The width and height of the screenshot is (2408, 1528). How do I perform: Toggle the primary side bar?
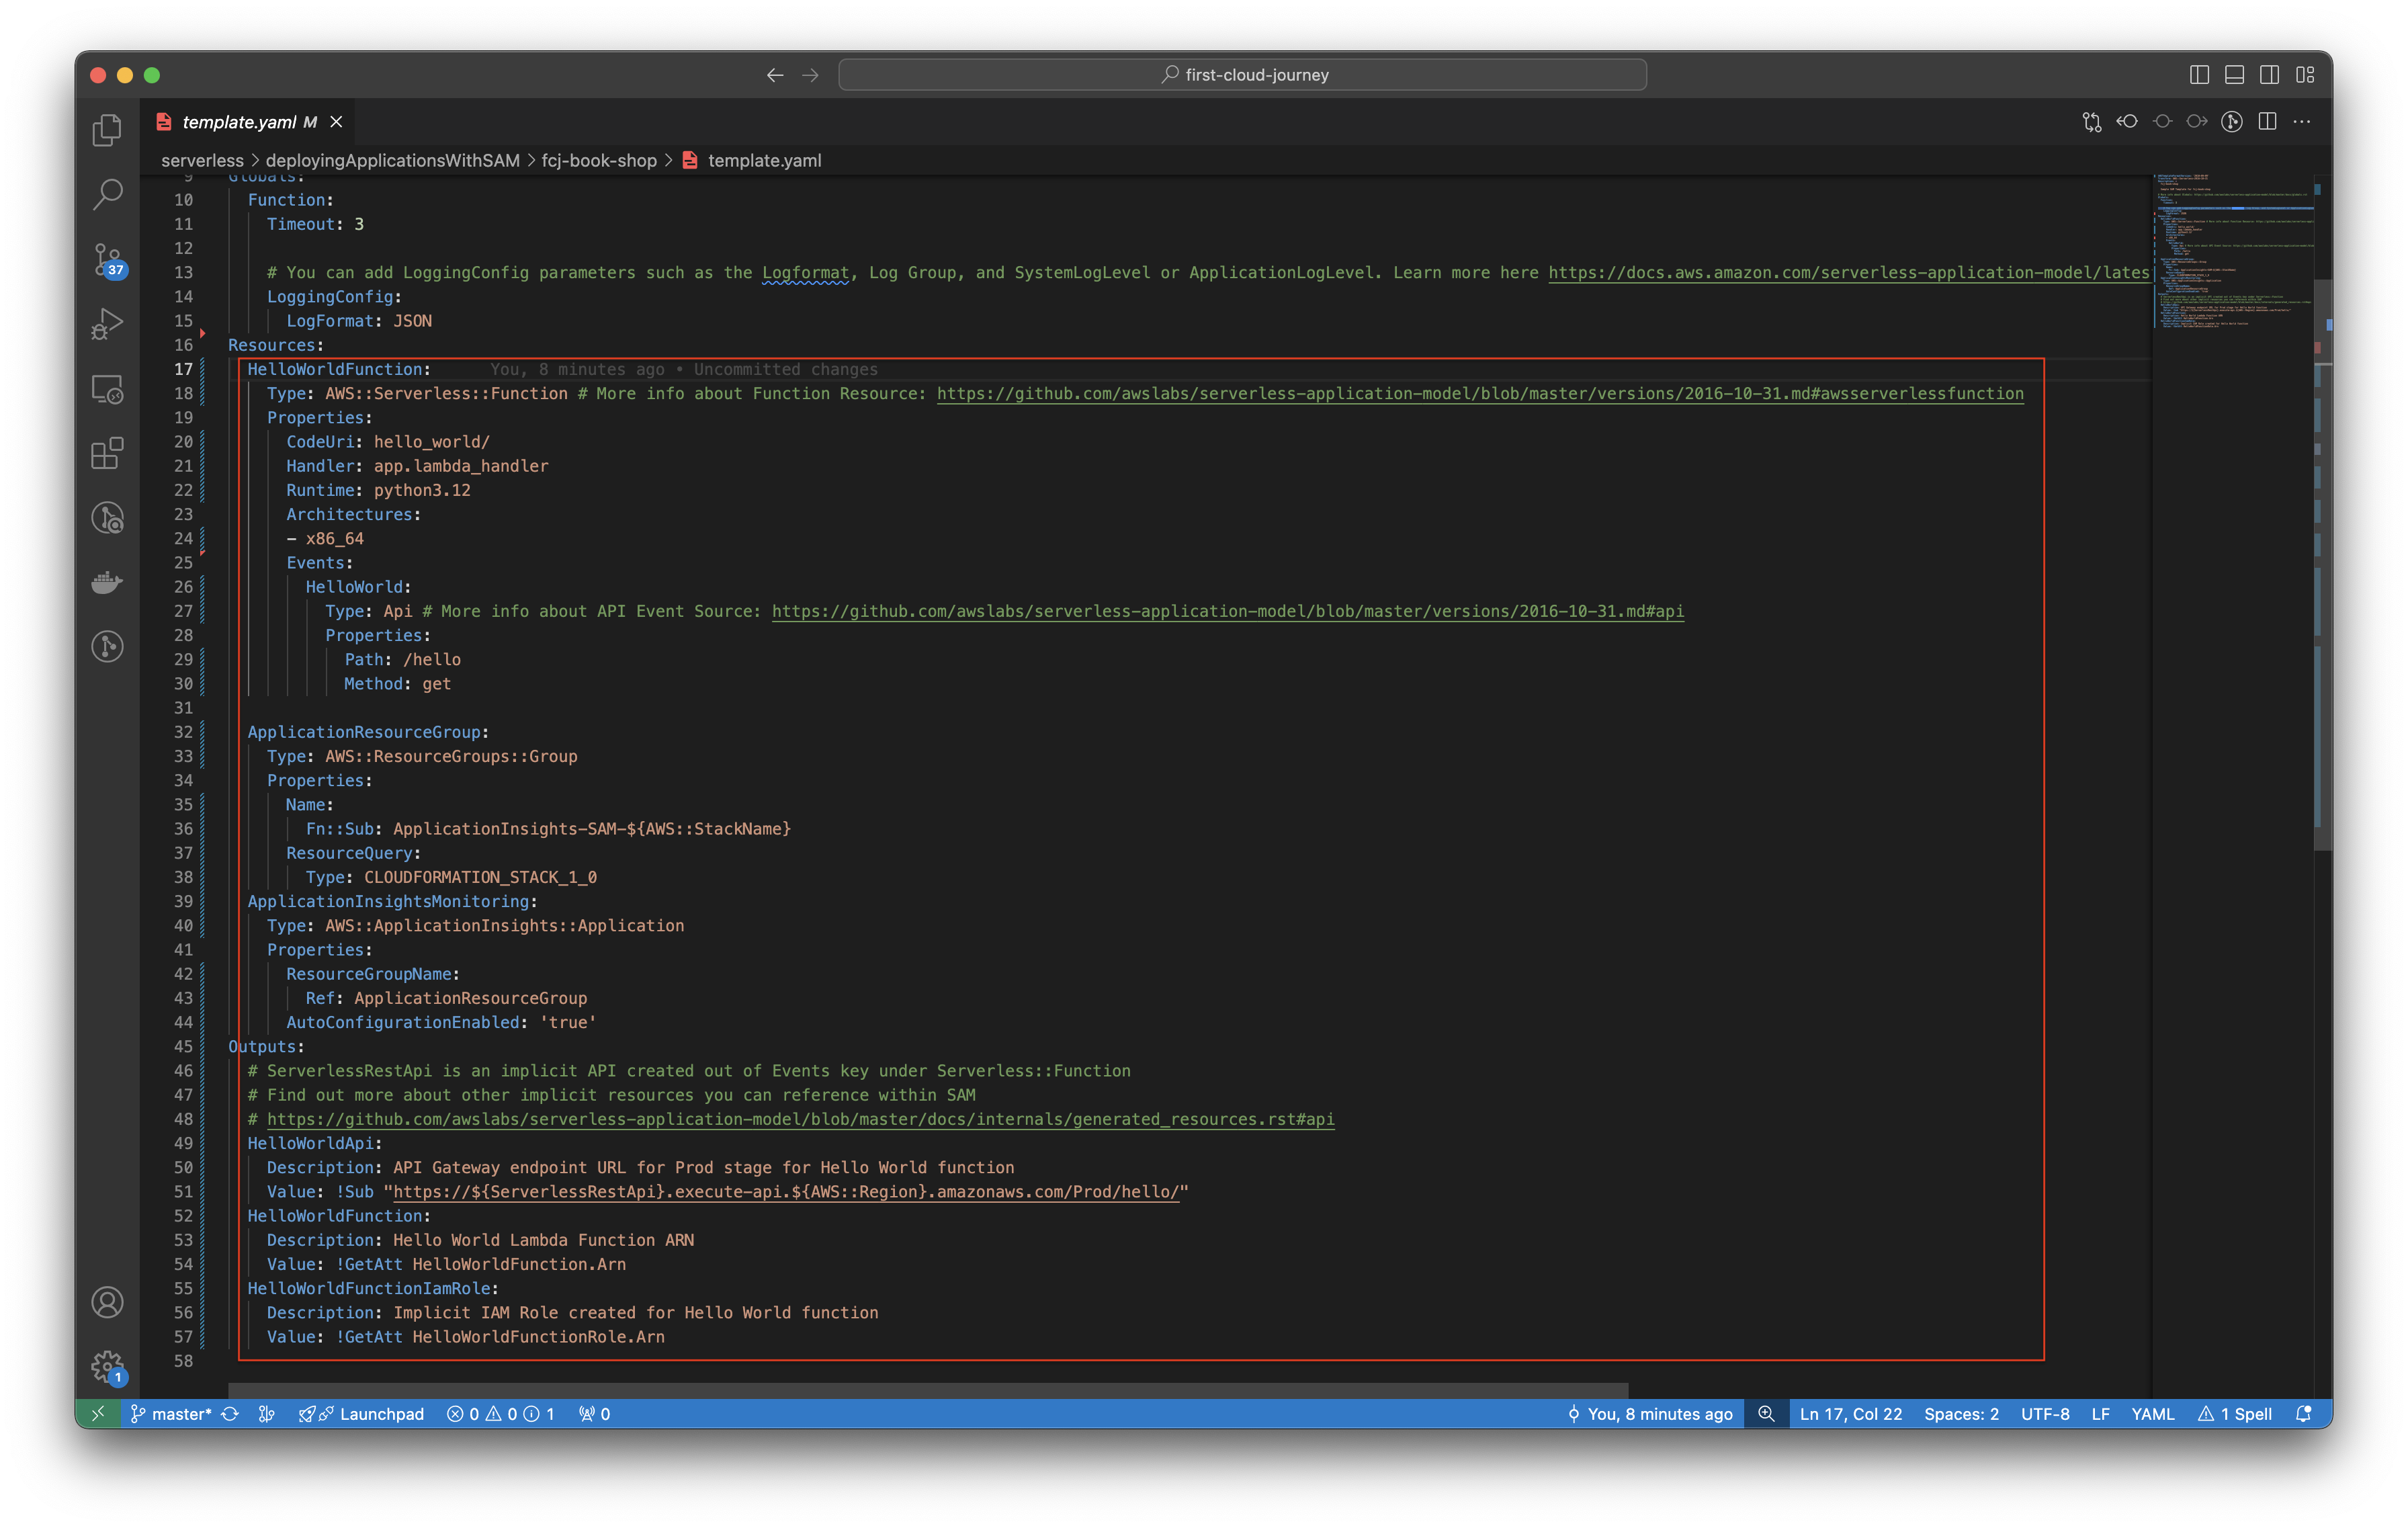2199,75
